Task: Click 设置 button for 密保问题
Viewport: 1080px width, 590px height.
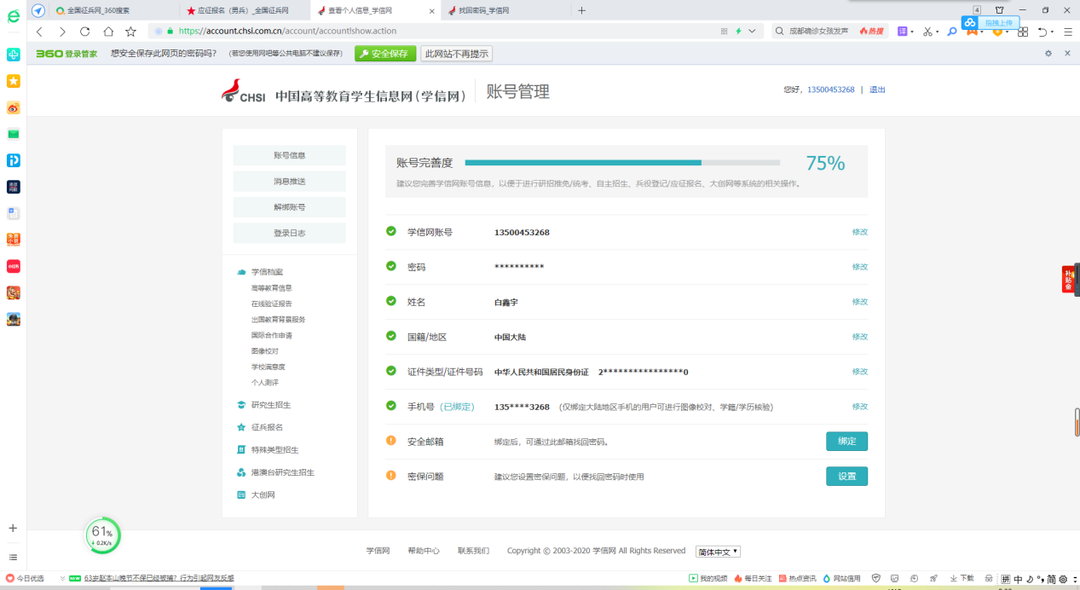Action: pyautogui.click(x=846, y=476)
